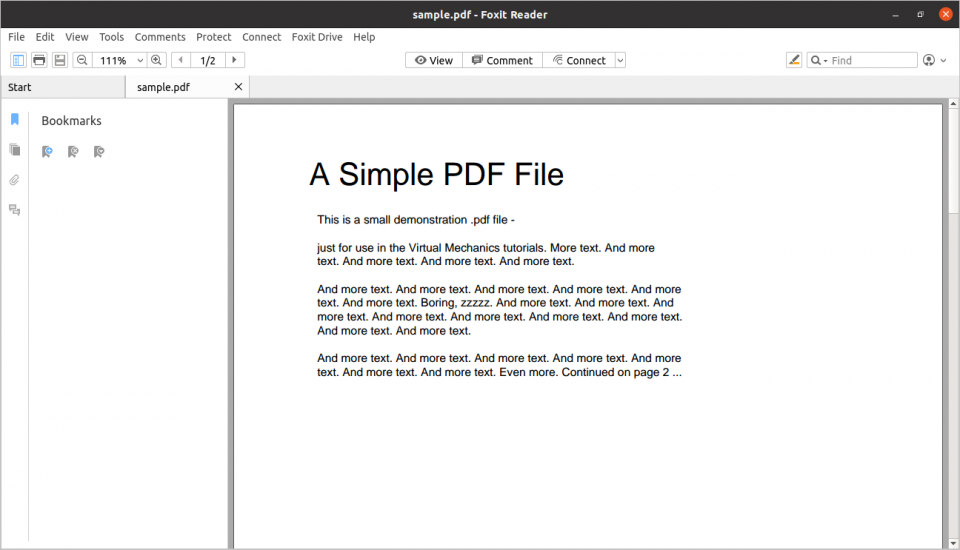
Task: Open the View menu in menu bar
Action: (x=77, y=37)
